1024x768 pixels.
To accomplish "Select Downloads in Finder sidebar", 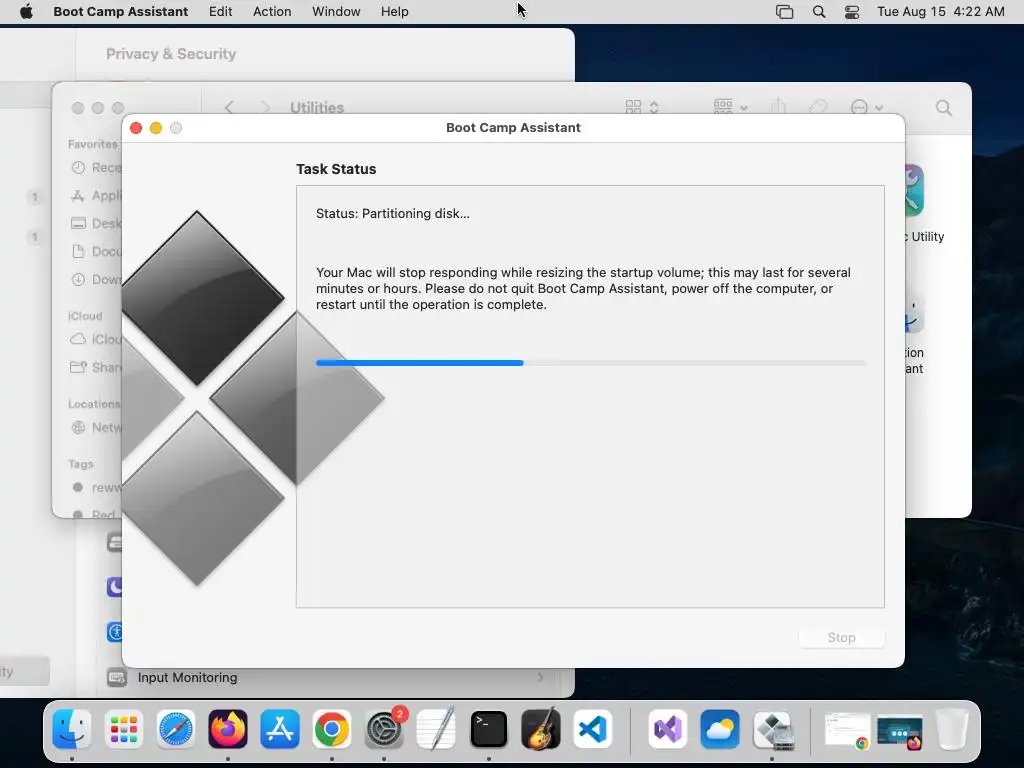I will click(96, 280).
